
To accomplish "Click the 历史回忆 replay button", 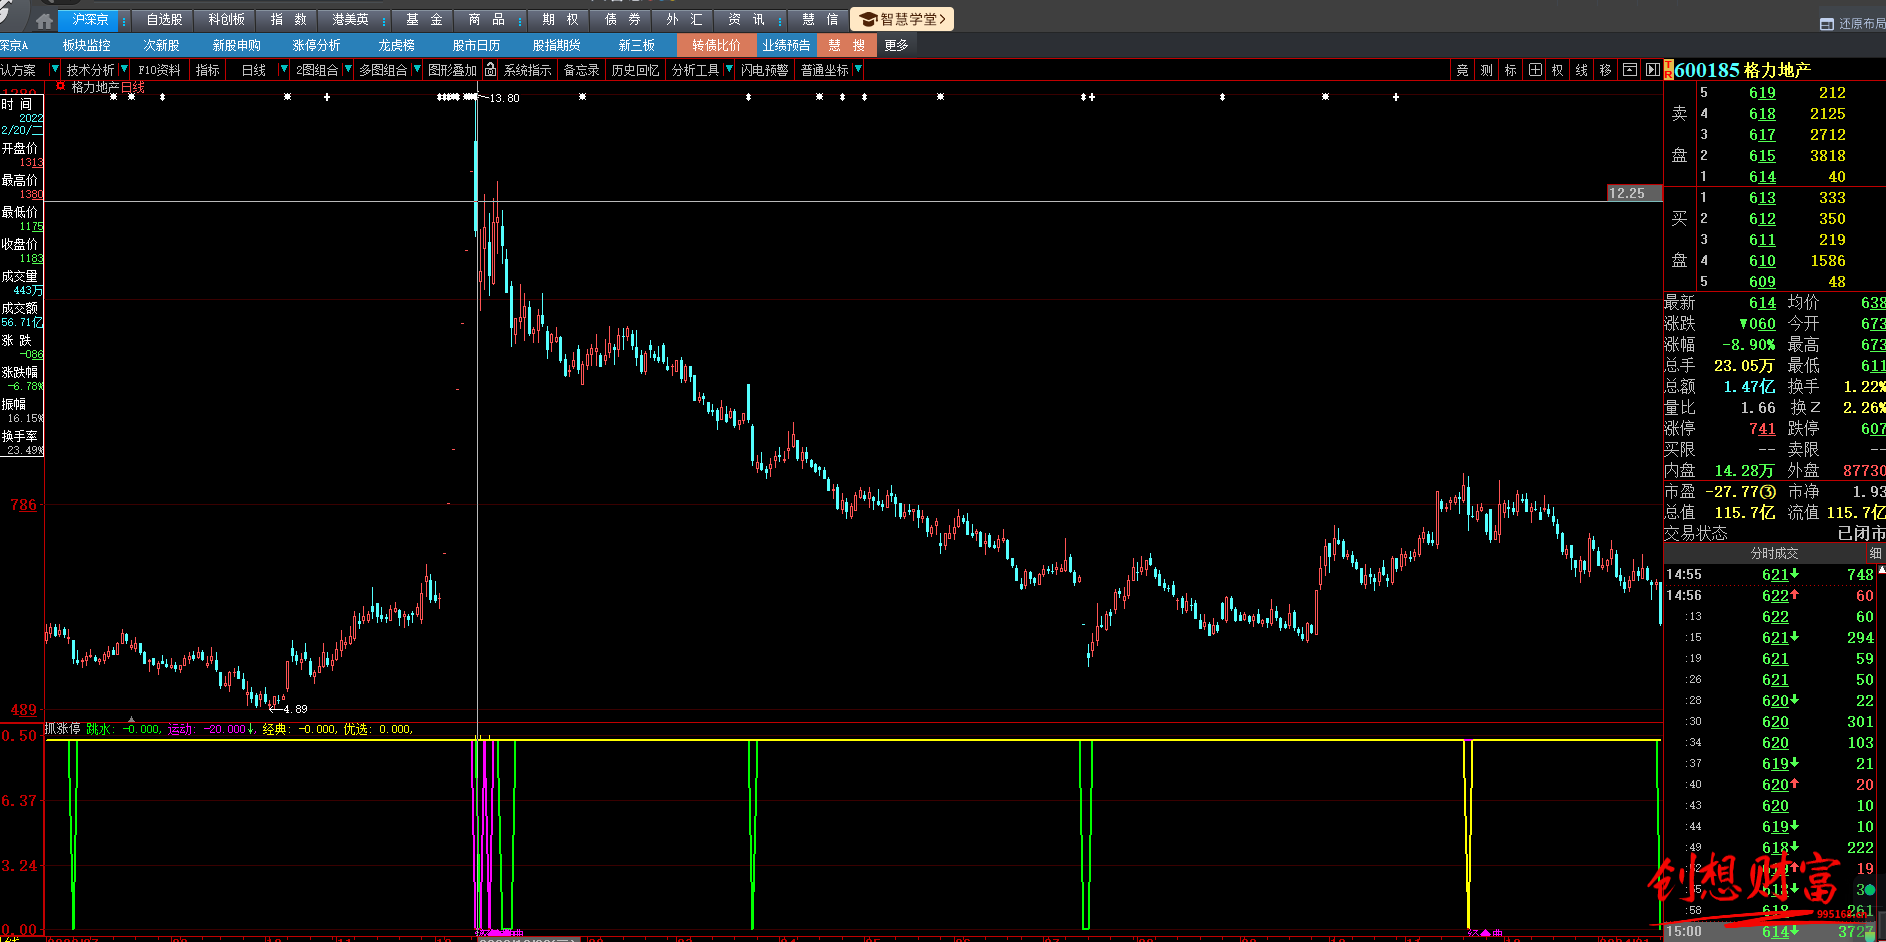I will pyautogui.click(x=635, y=70).
